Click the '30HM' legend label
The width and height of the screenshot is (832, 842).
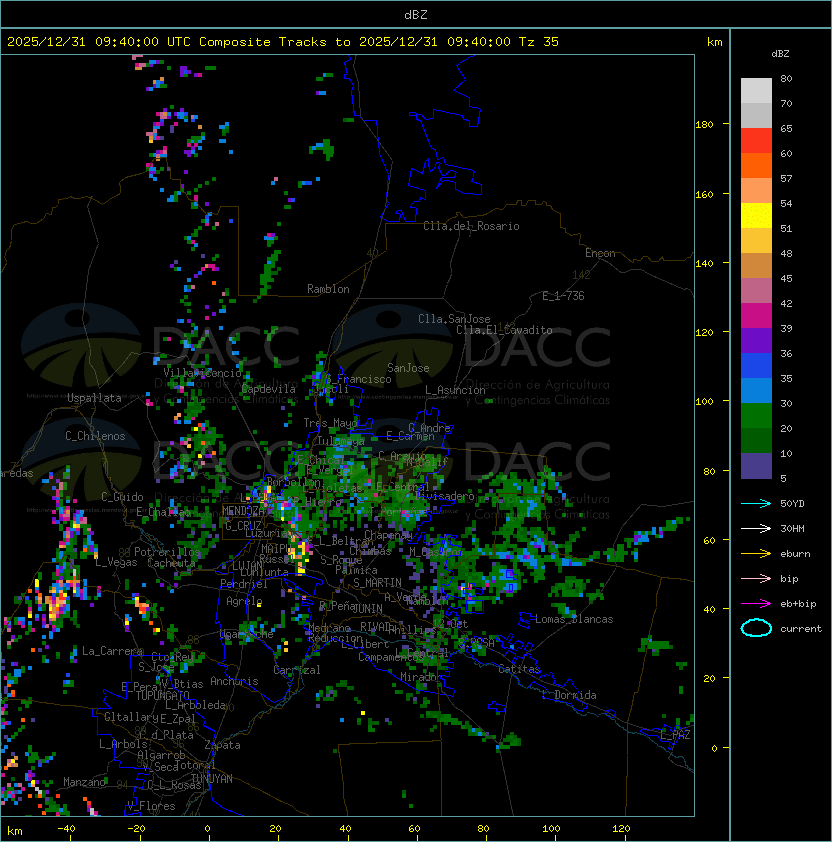point(792,528)
